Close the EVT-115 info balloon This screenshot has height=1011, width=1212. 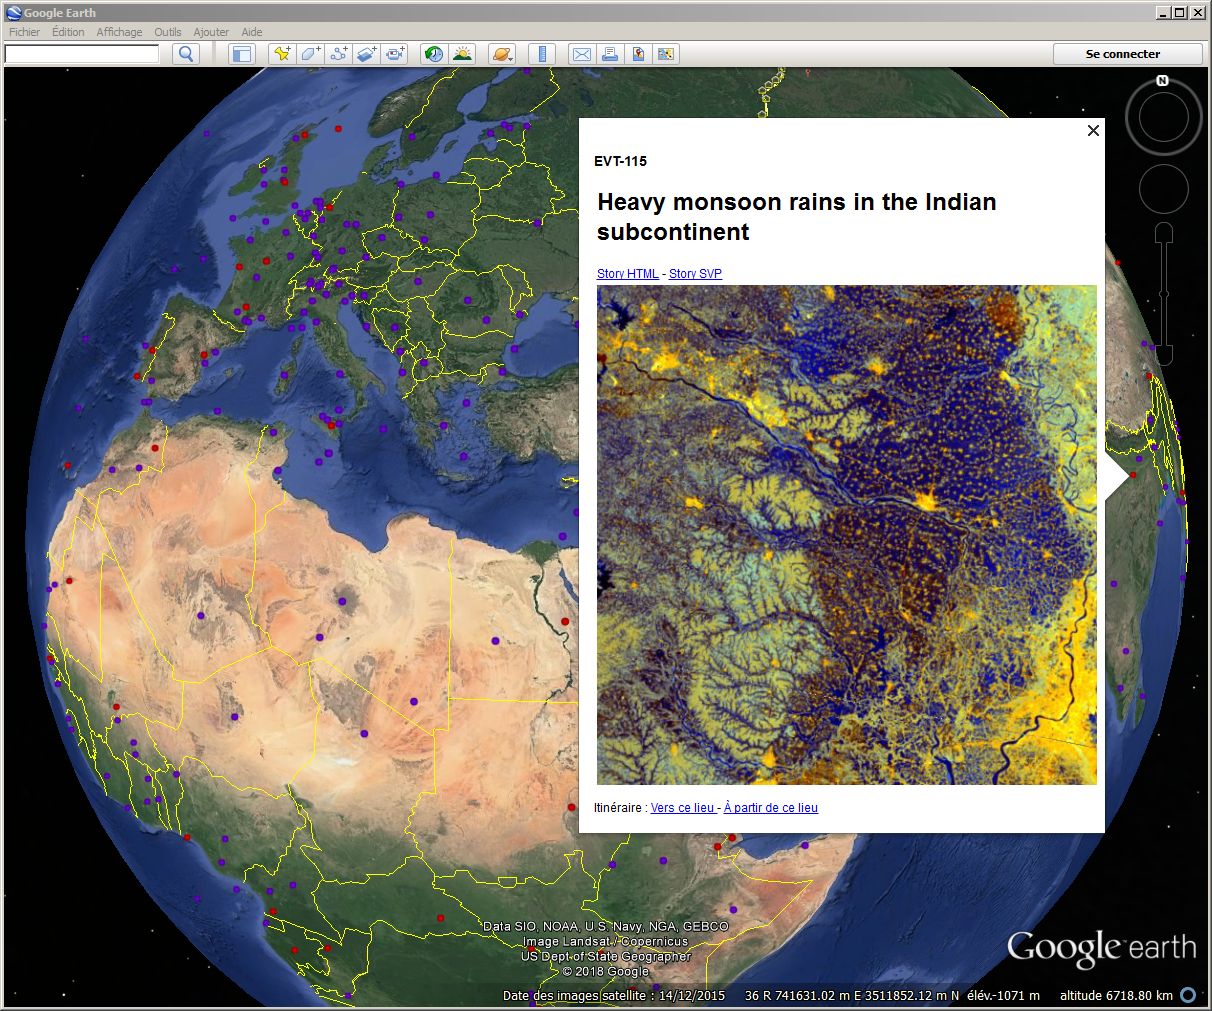[1093, 130]
